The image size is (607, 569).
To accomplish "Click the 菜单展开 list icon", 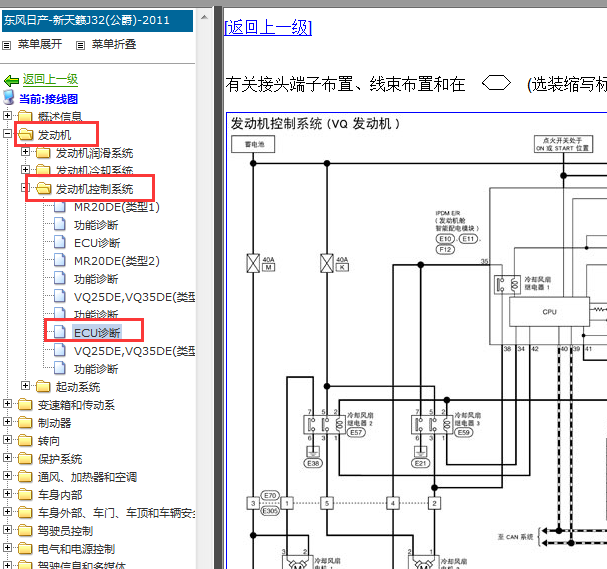I will click(x=7, y=45).
